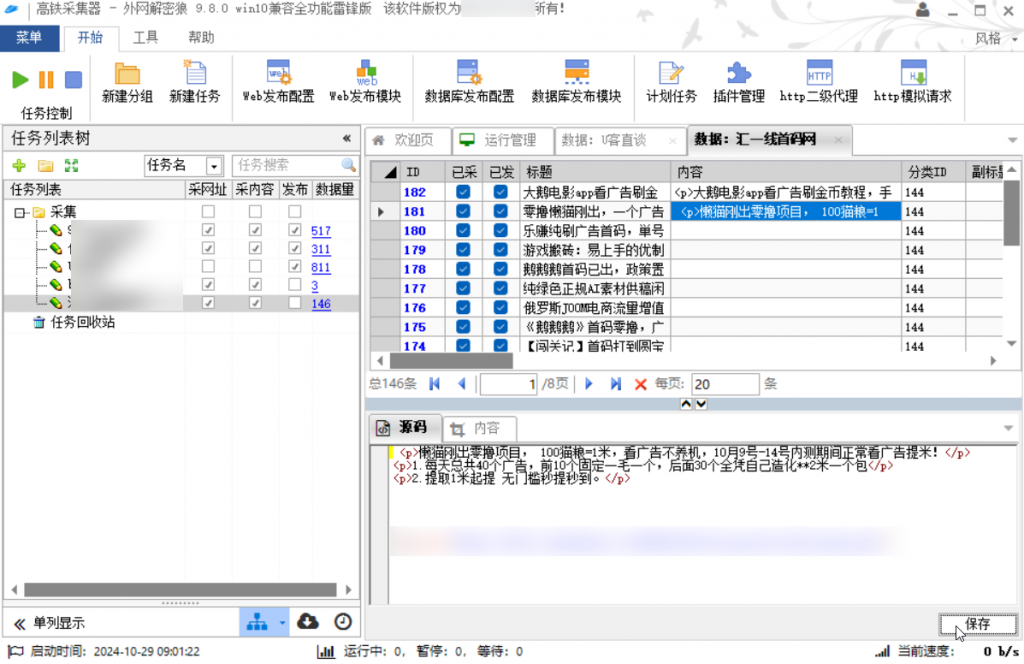Collapse the 任务列表树 panel with chevron
Screen dimensions: 1024x664
pyautogui.click(x=347, y=139)
